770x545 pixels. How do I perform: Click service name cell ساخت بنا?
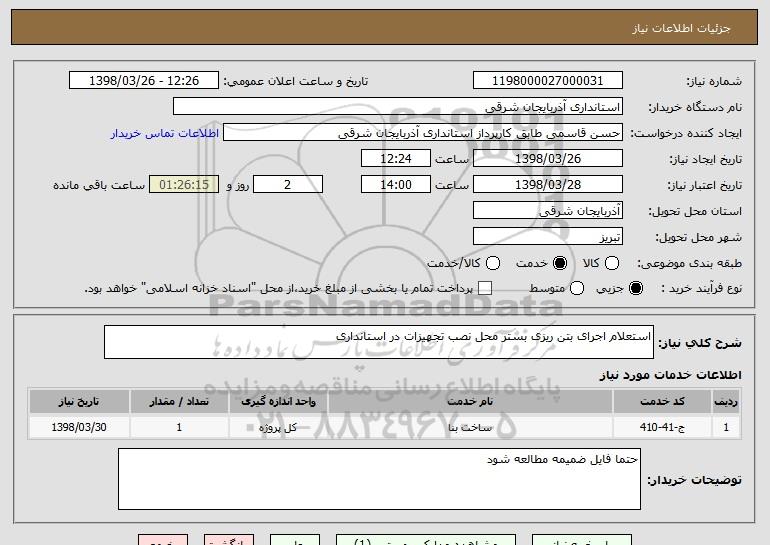tap(470, 427)
